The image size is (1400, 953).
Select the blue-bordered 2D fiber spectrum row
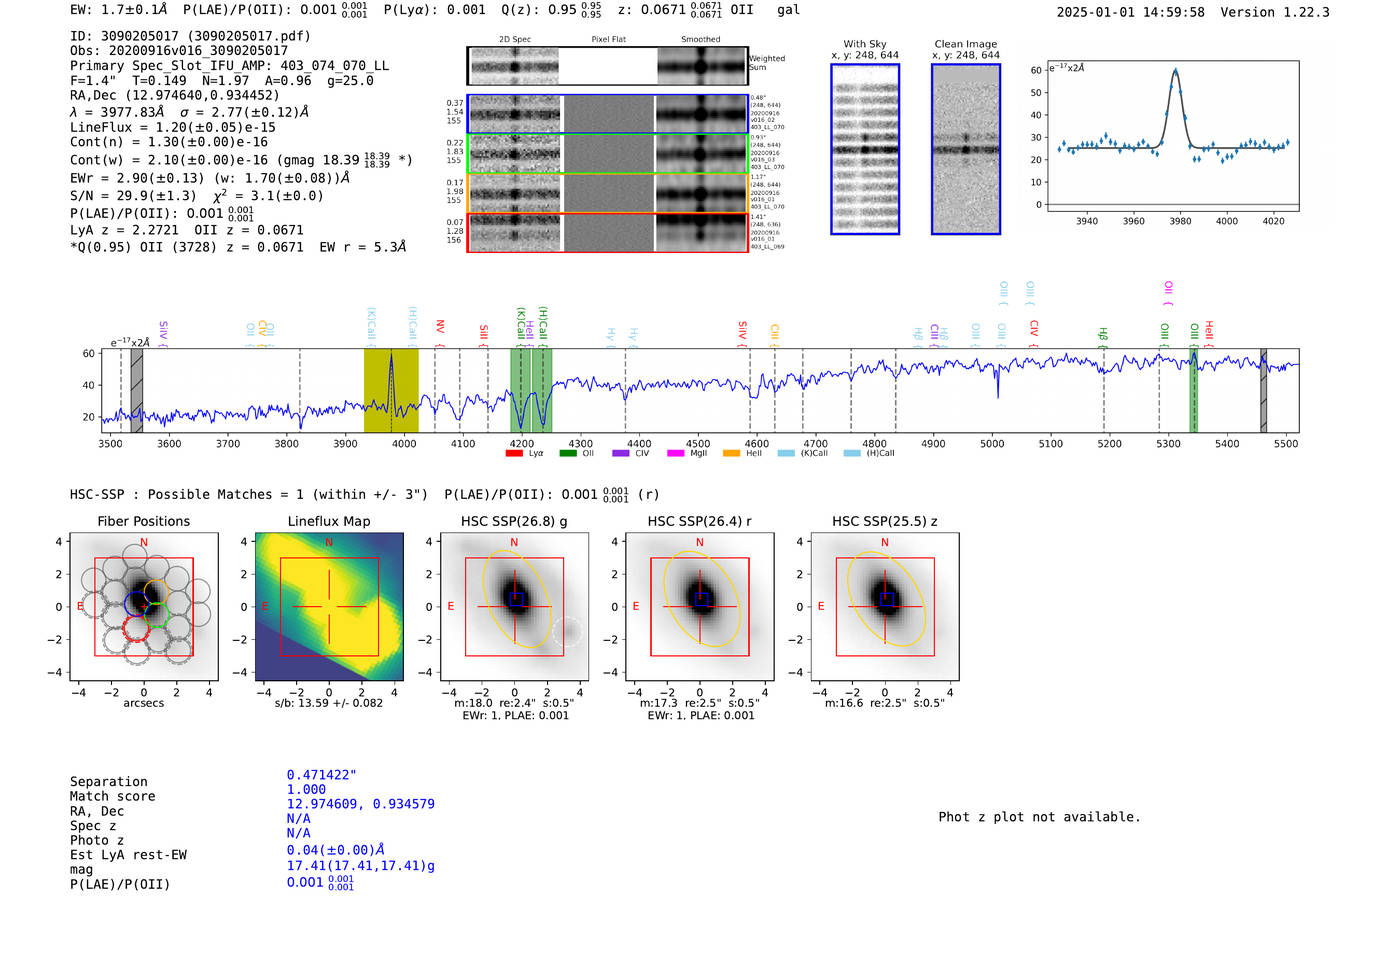[x=607, y=114]
